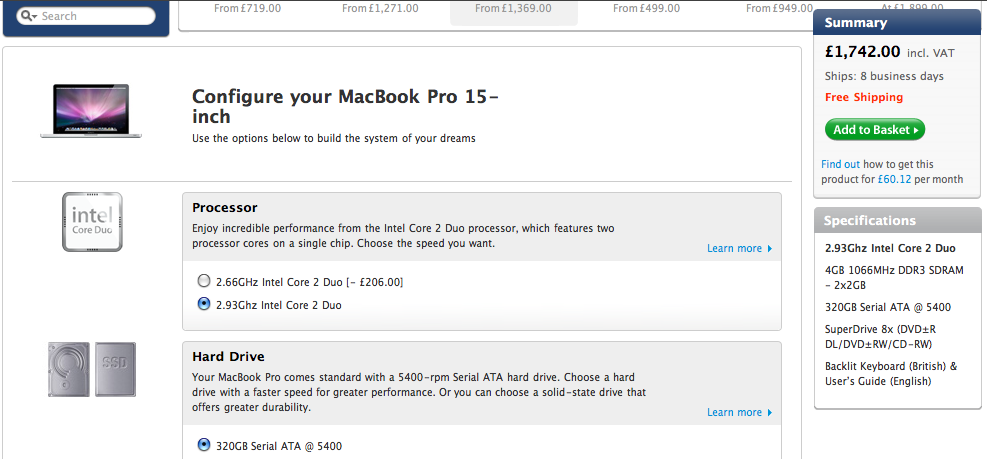Open Processor Learn more link
Screen dimensions: 987x459
(734, 248)
